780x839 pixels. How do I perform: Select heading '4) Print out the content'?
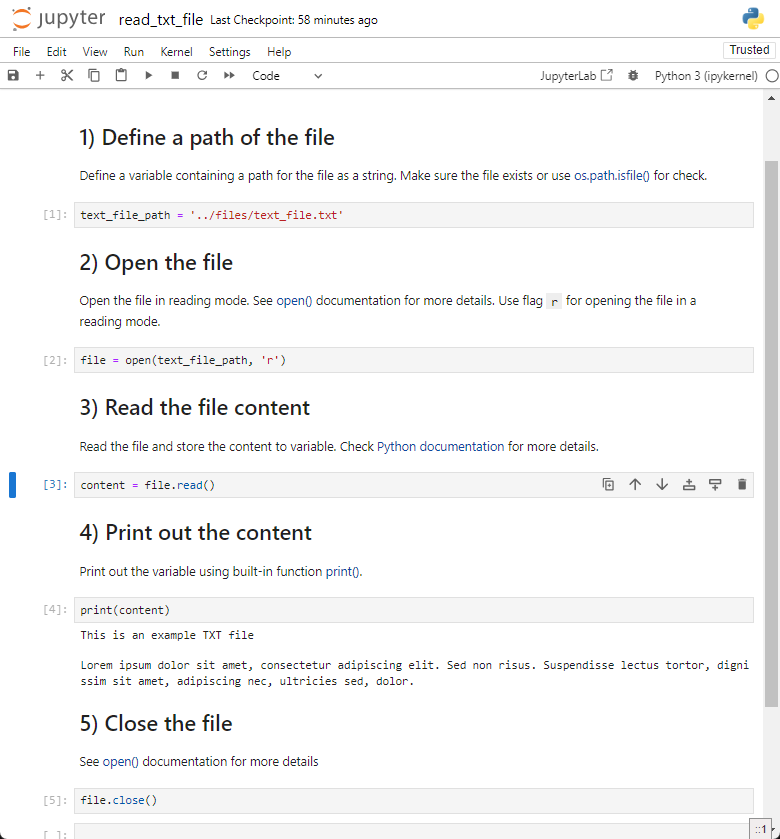pyautogui.click(x=196, y=533)
